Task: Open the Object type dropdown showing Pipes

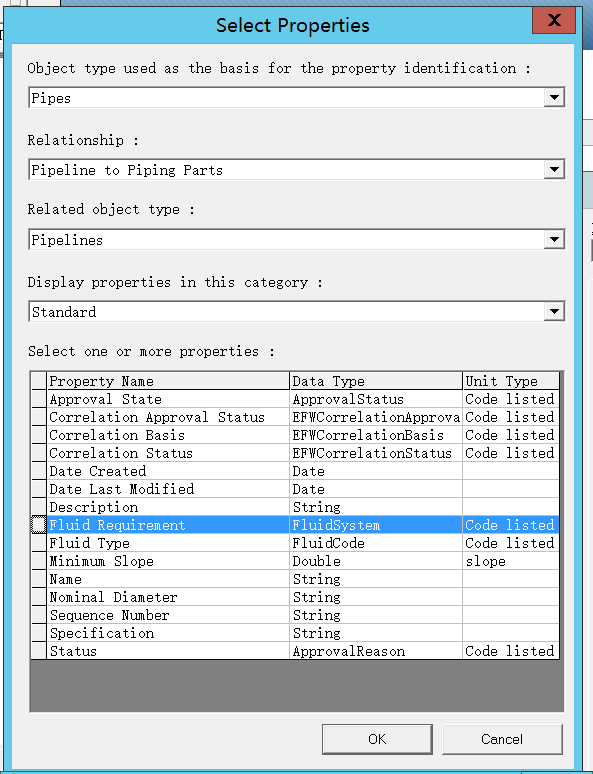Action: click(554, 97)
